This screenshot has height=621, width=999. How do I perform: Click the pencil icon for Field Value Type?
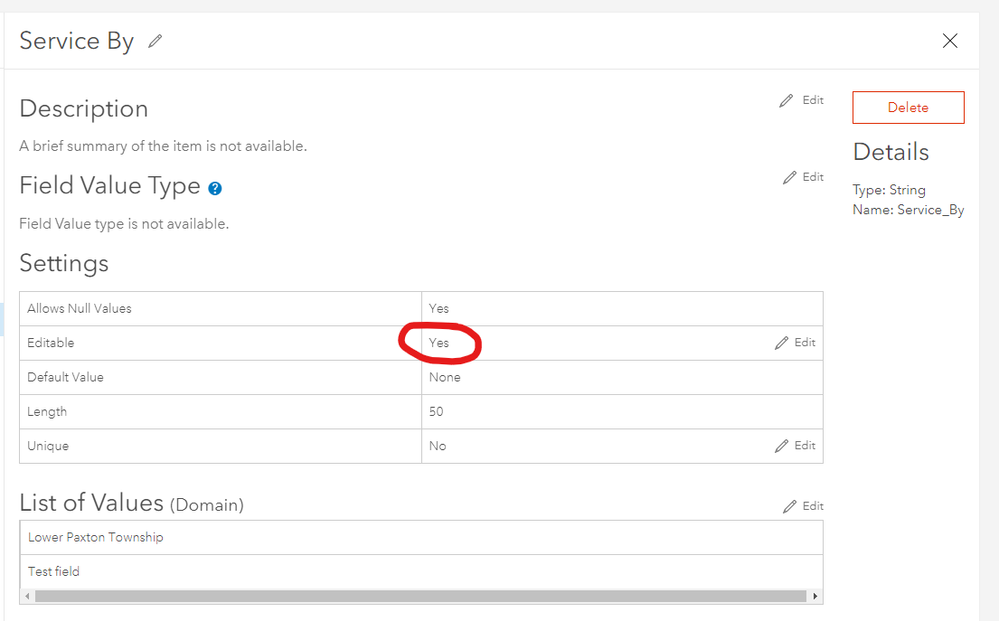[x=790, y=178]
